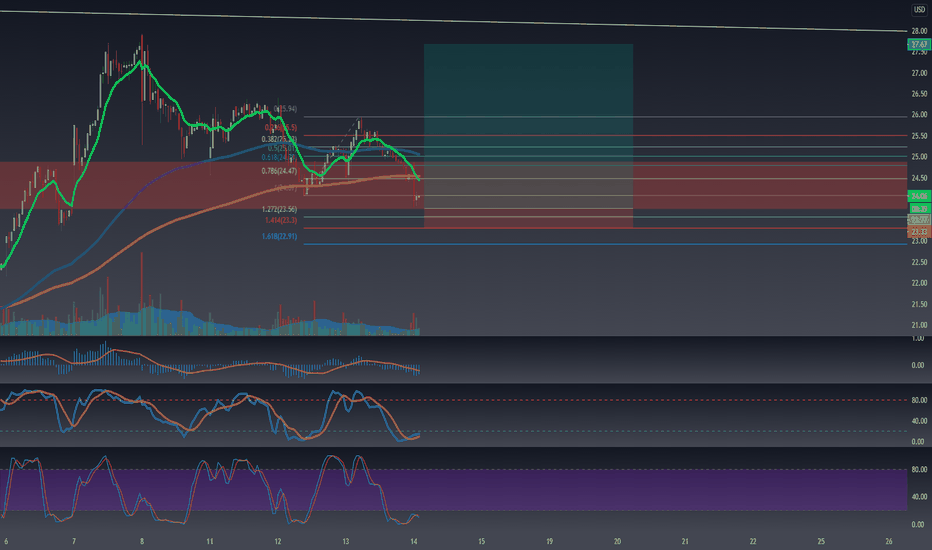Click date label 8 on time axis

(x=141, y=541)
